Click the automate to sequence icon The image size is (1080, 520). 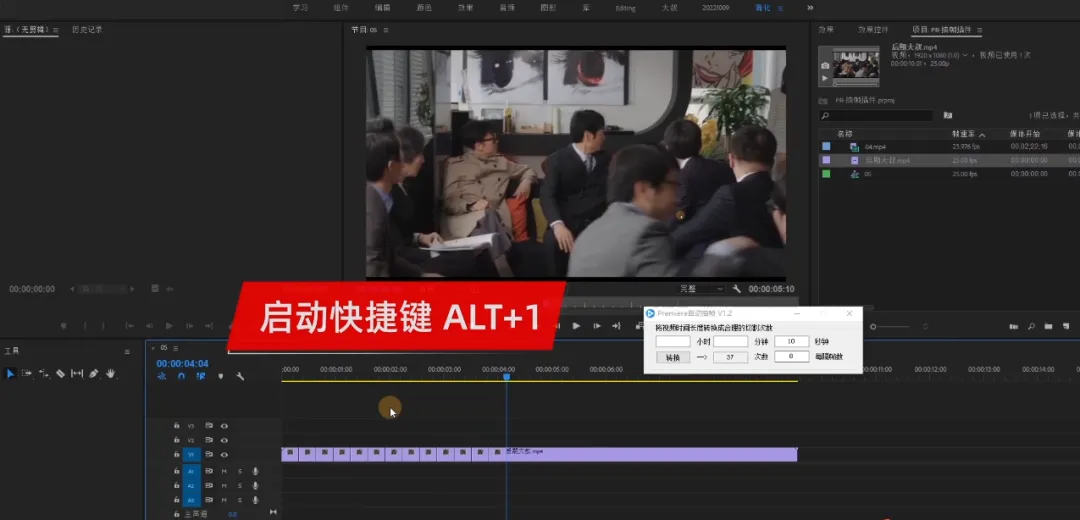pyautogui.click(x=1014, y=326)
